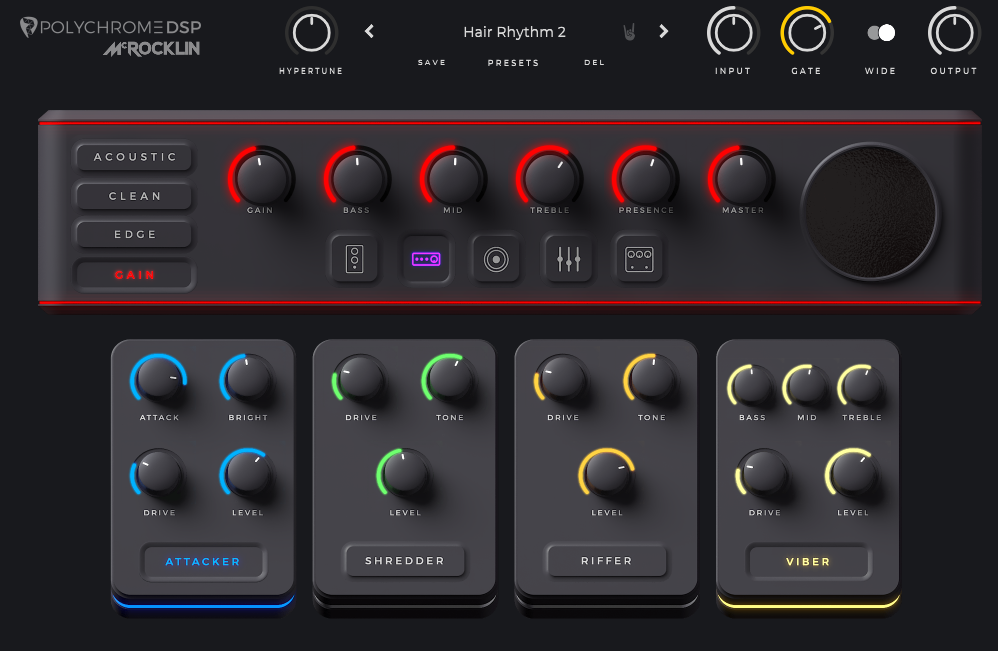Go to previous preset with left chevron
Image resolution: width=998 pixels, height=651 pixels.
coord(369,32)
